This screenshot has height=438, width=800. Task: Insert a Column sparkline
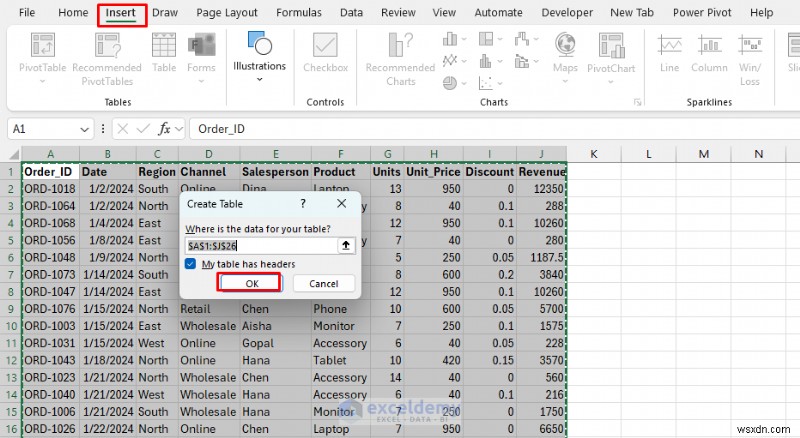coord(709,53)
